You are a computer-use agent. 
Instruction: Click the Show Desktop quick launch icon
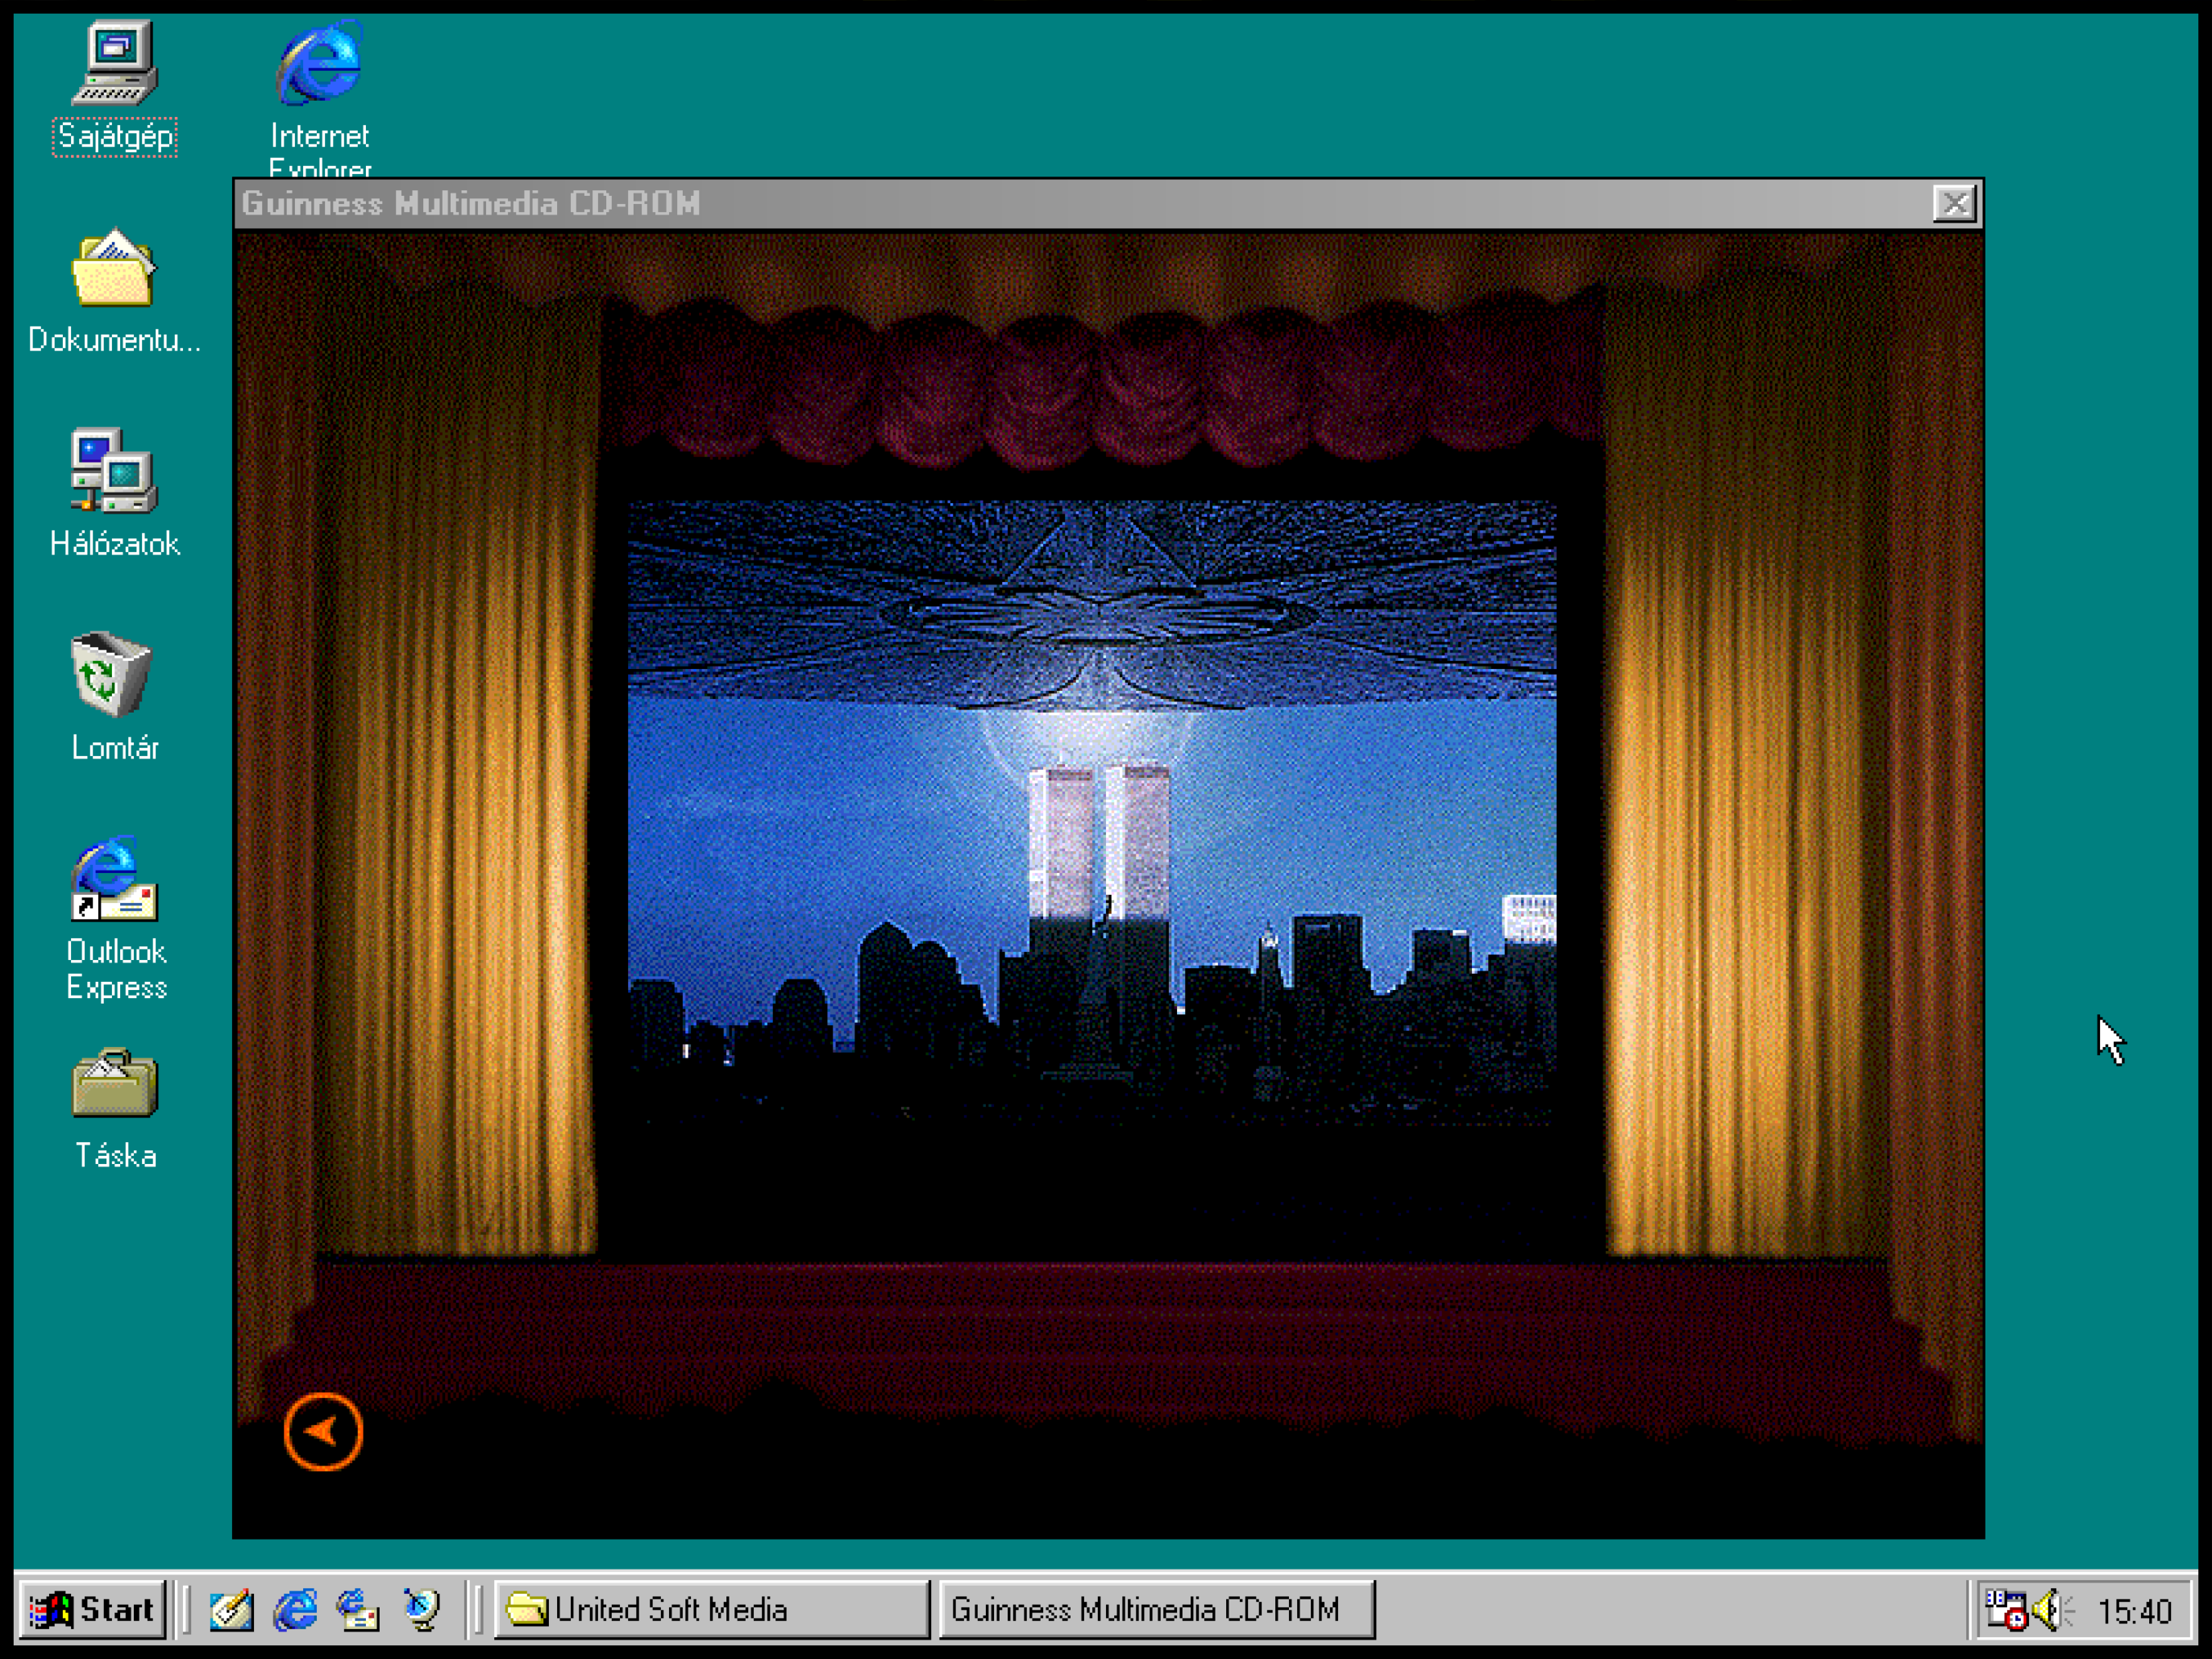(231, 1610)
